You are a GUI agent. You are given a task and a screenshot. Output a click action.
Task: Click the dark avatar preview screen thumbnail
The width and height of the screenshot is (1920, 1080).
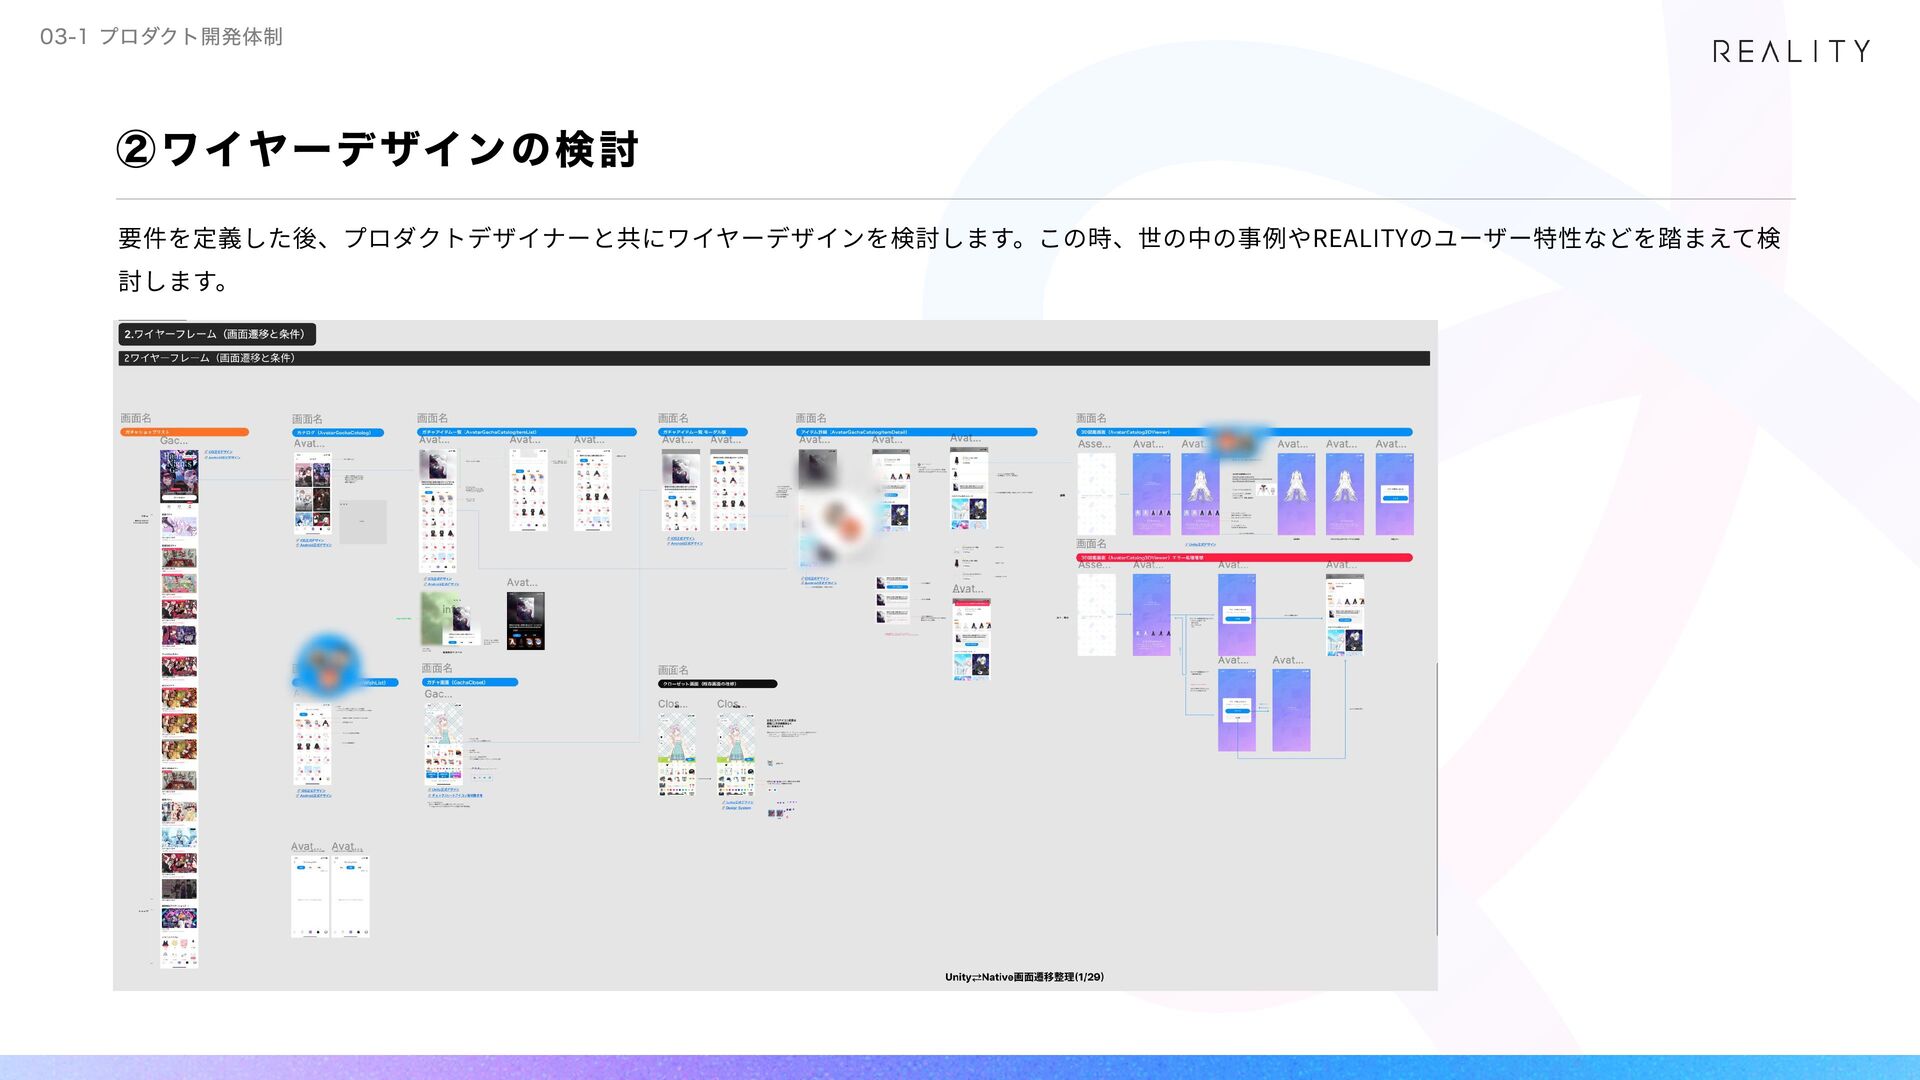(525, 621)
